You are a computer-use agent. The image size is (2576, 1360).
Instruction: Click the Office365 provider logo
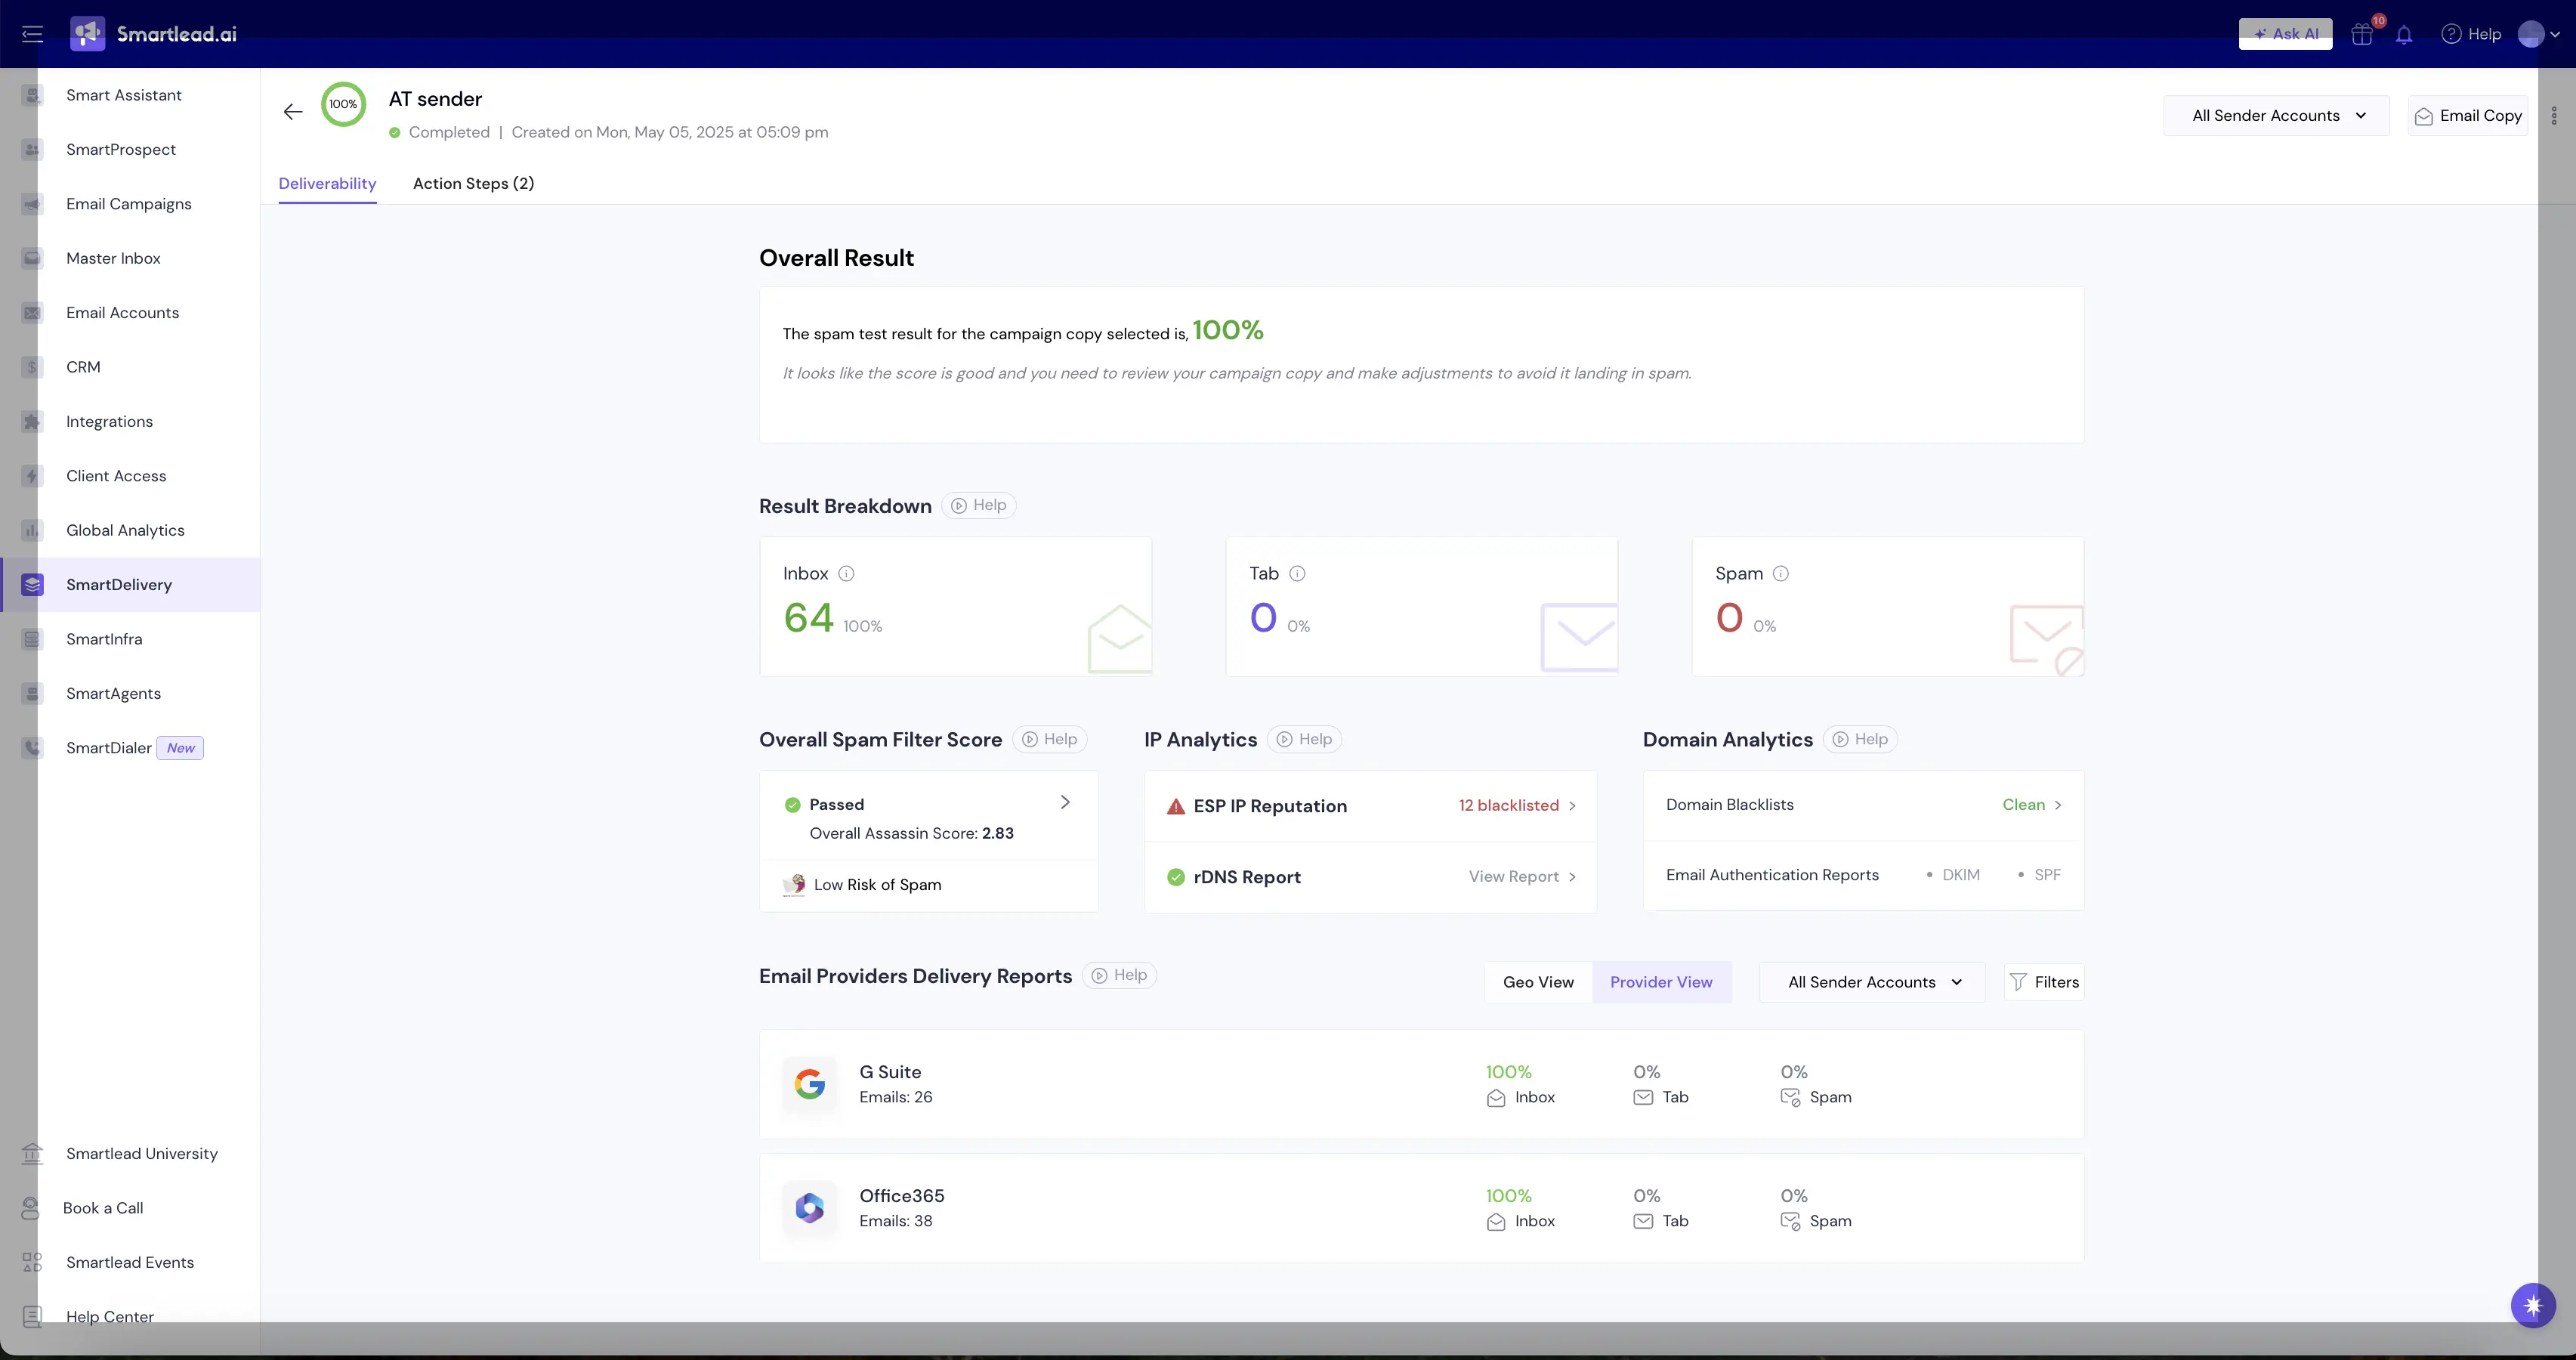(809, 1208)
